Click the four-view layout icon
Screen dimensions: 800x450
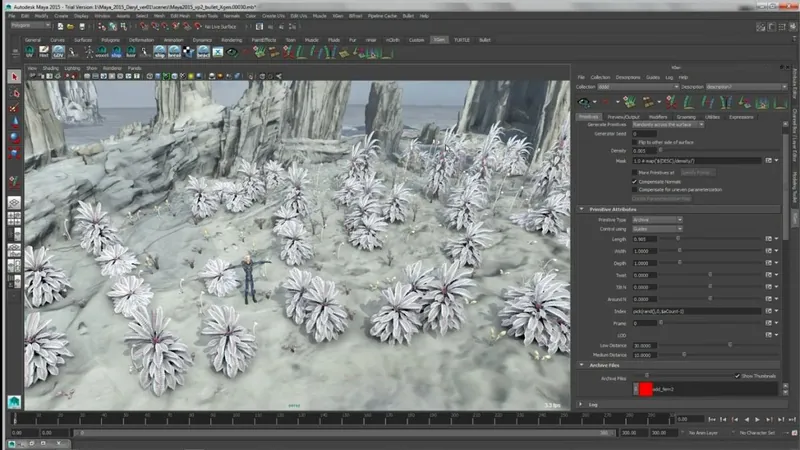(x=14, y=219)
